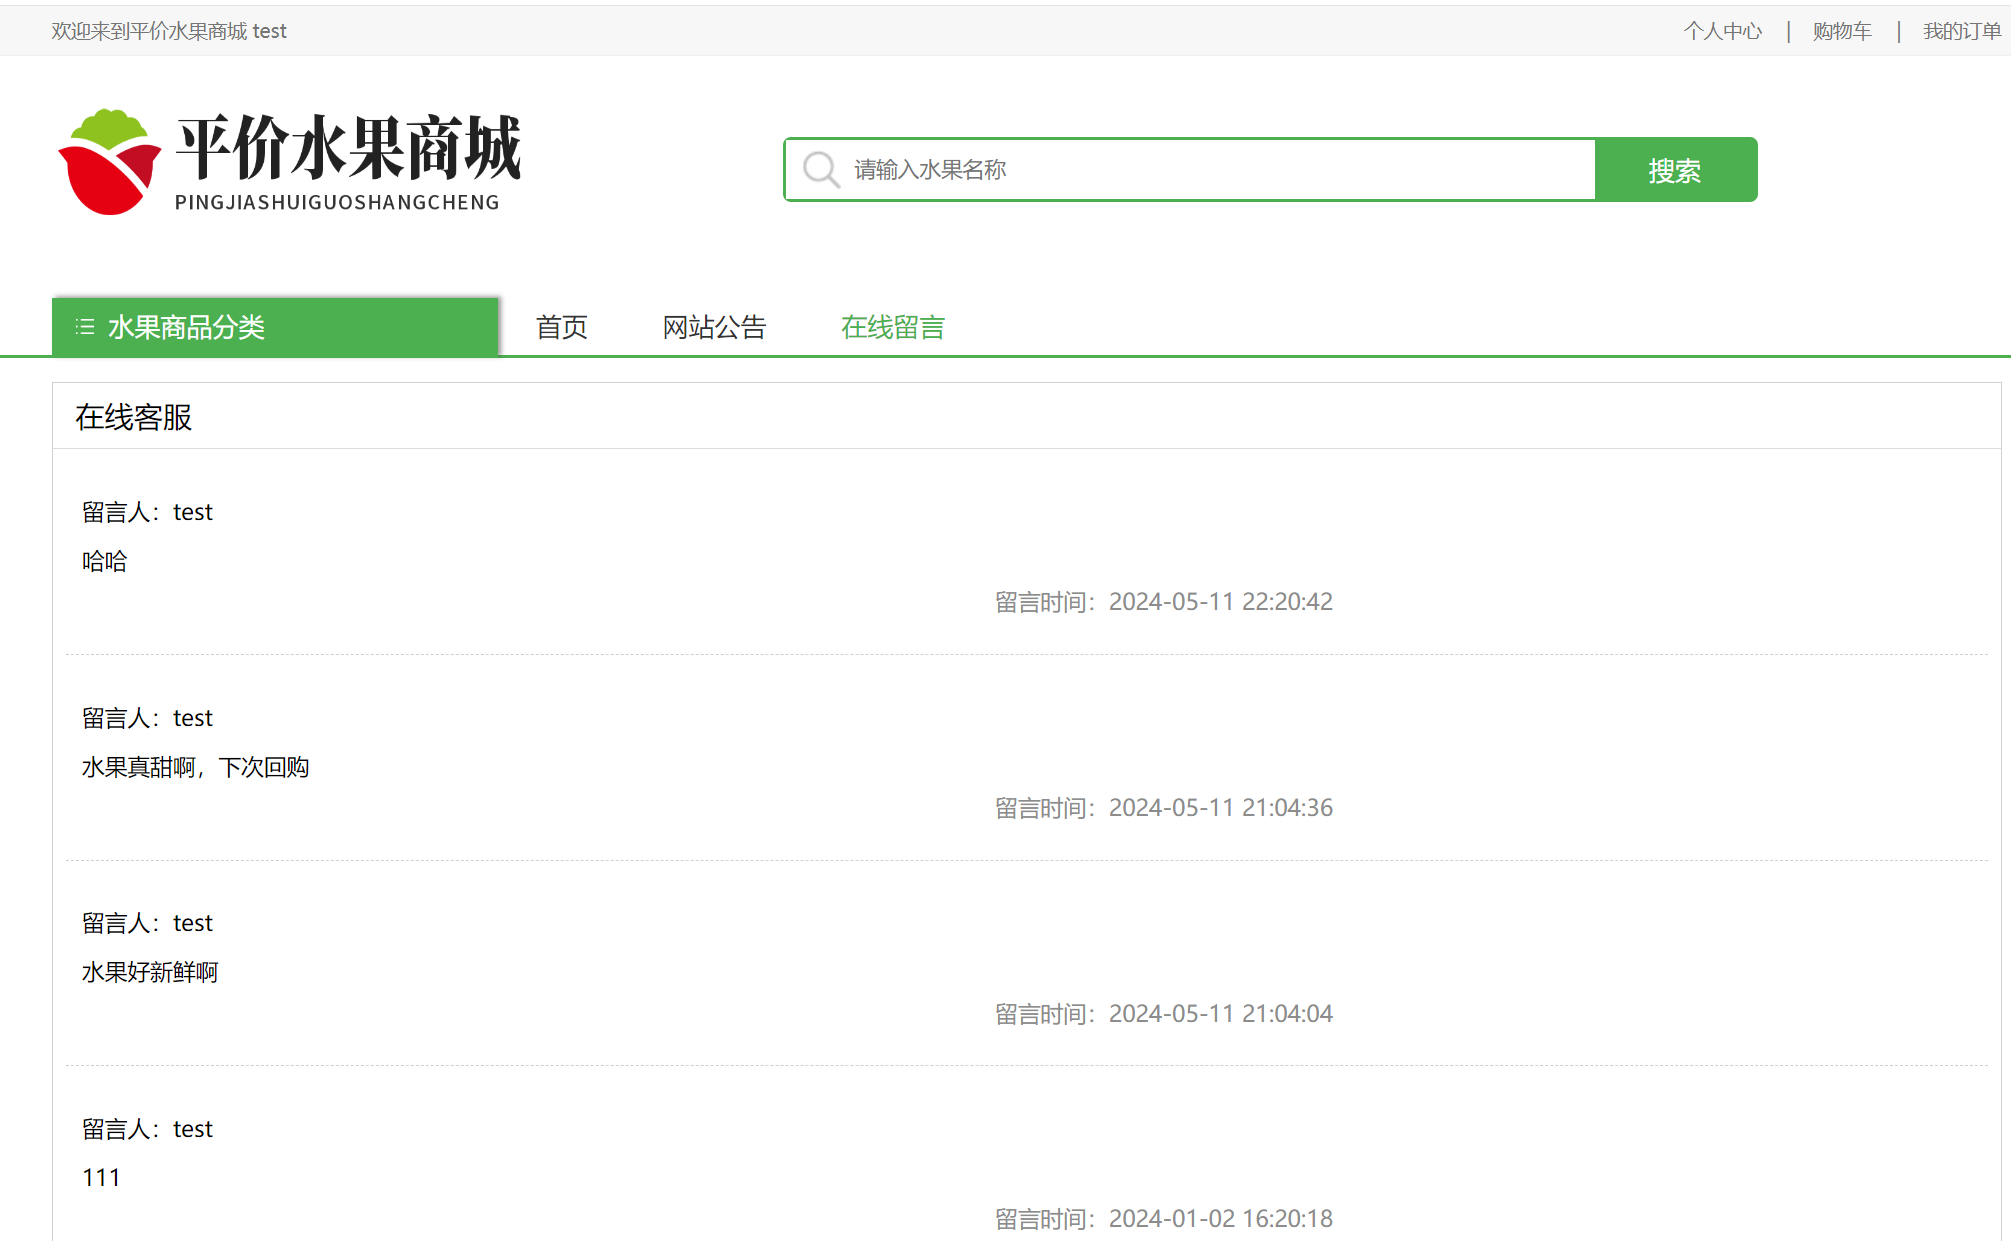The width and height of the screenshot is (2011, 1241).
Task: Click the PINGJIASHUIGUOSHANGCHENG subtitle
Action: pyautogui.click(x=337, y=202)
